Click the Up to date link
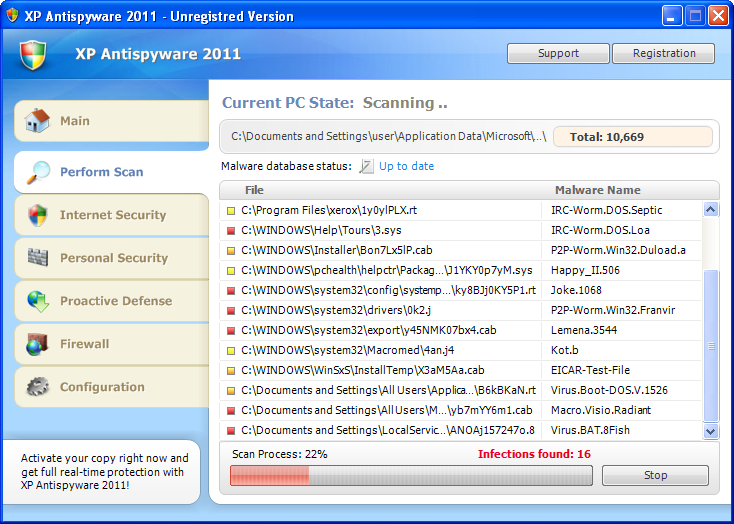Image resolution: width=734 pixels, height=524 pixels. [x=406, y=166]
